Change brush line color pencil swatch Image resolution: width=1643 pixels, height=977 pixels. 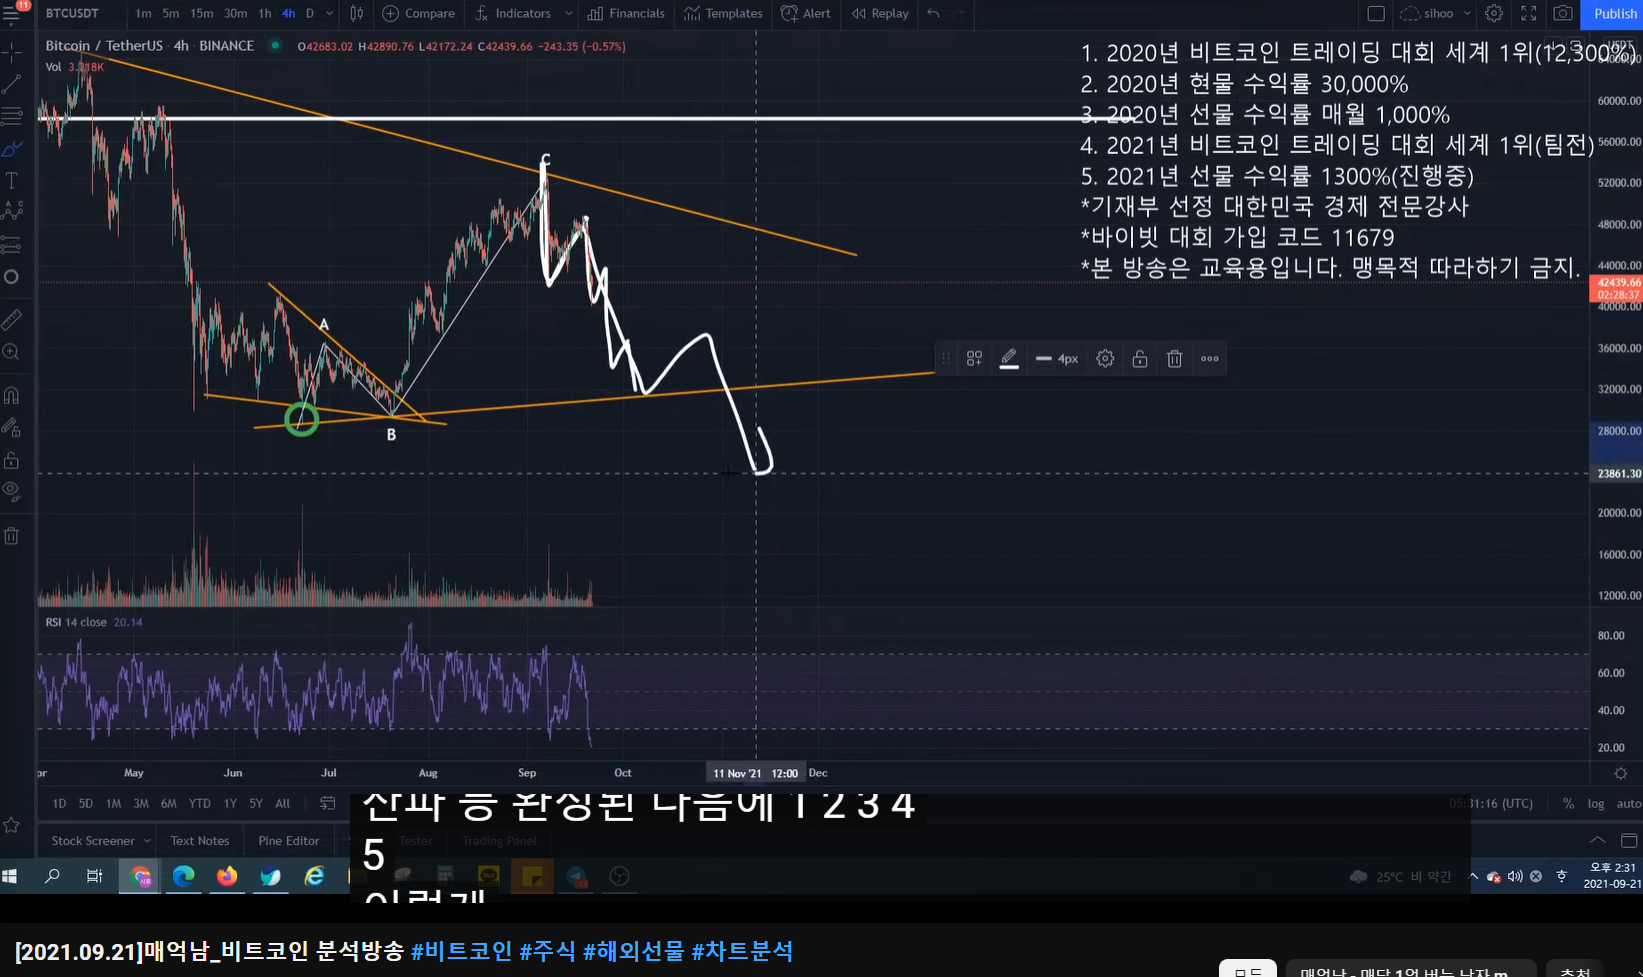tap(1009, 359)
